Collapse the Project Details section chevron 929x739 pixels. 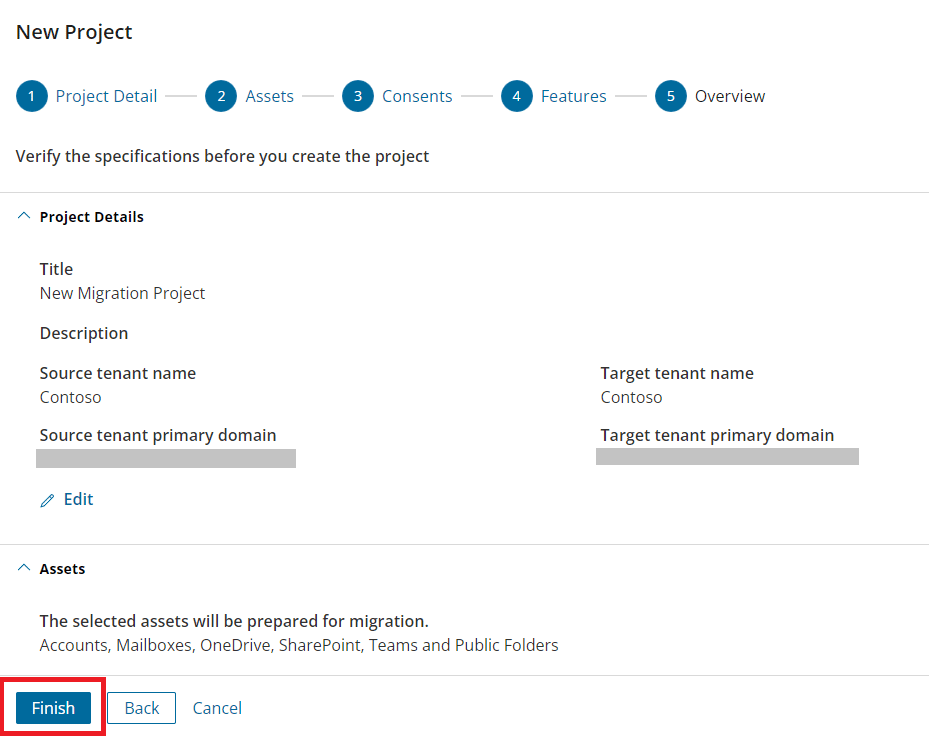point(24,216)
